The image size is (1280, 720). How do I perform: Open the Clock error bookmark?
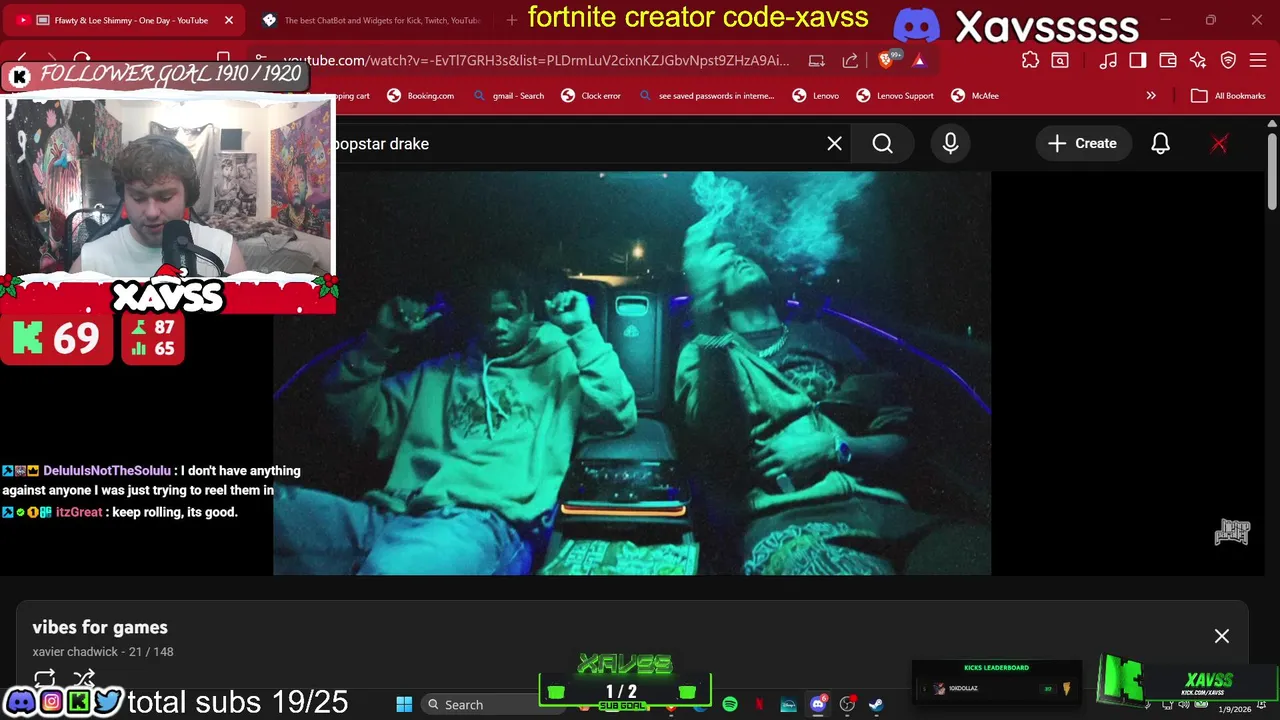pyautogui.click(x=591, y=96)
